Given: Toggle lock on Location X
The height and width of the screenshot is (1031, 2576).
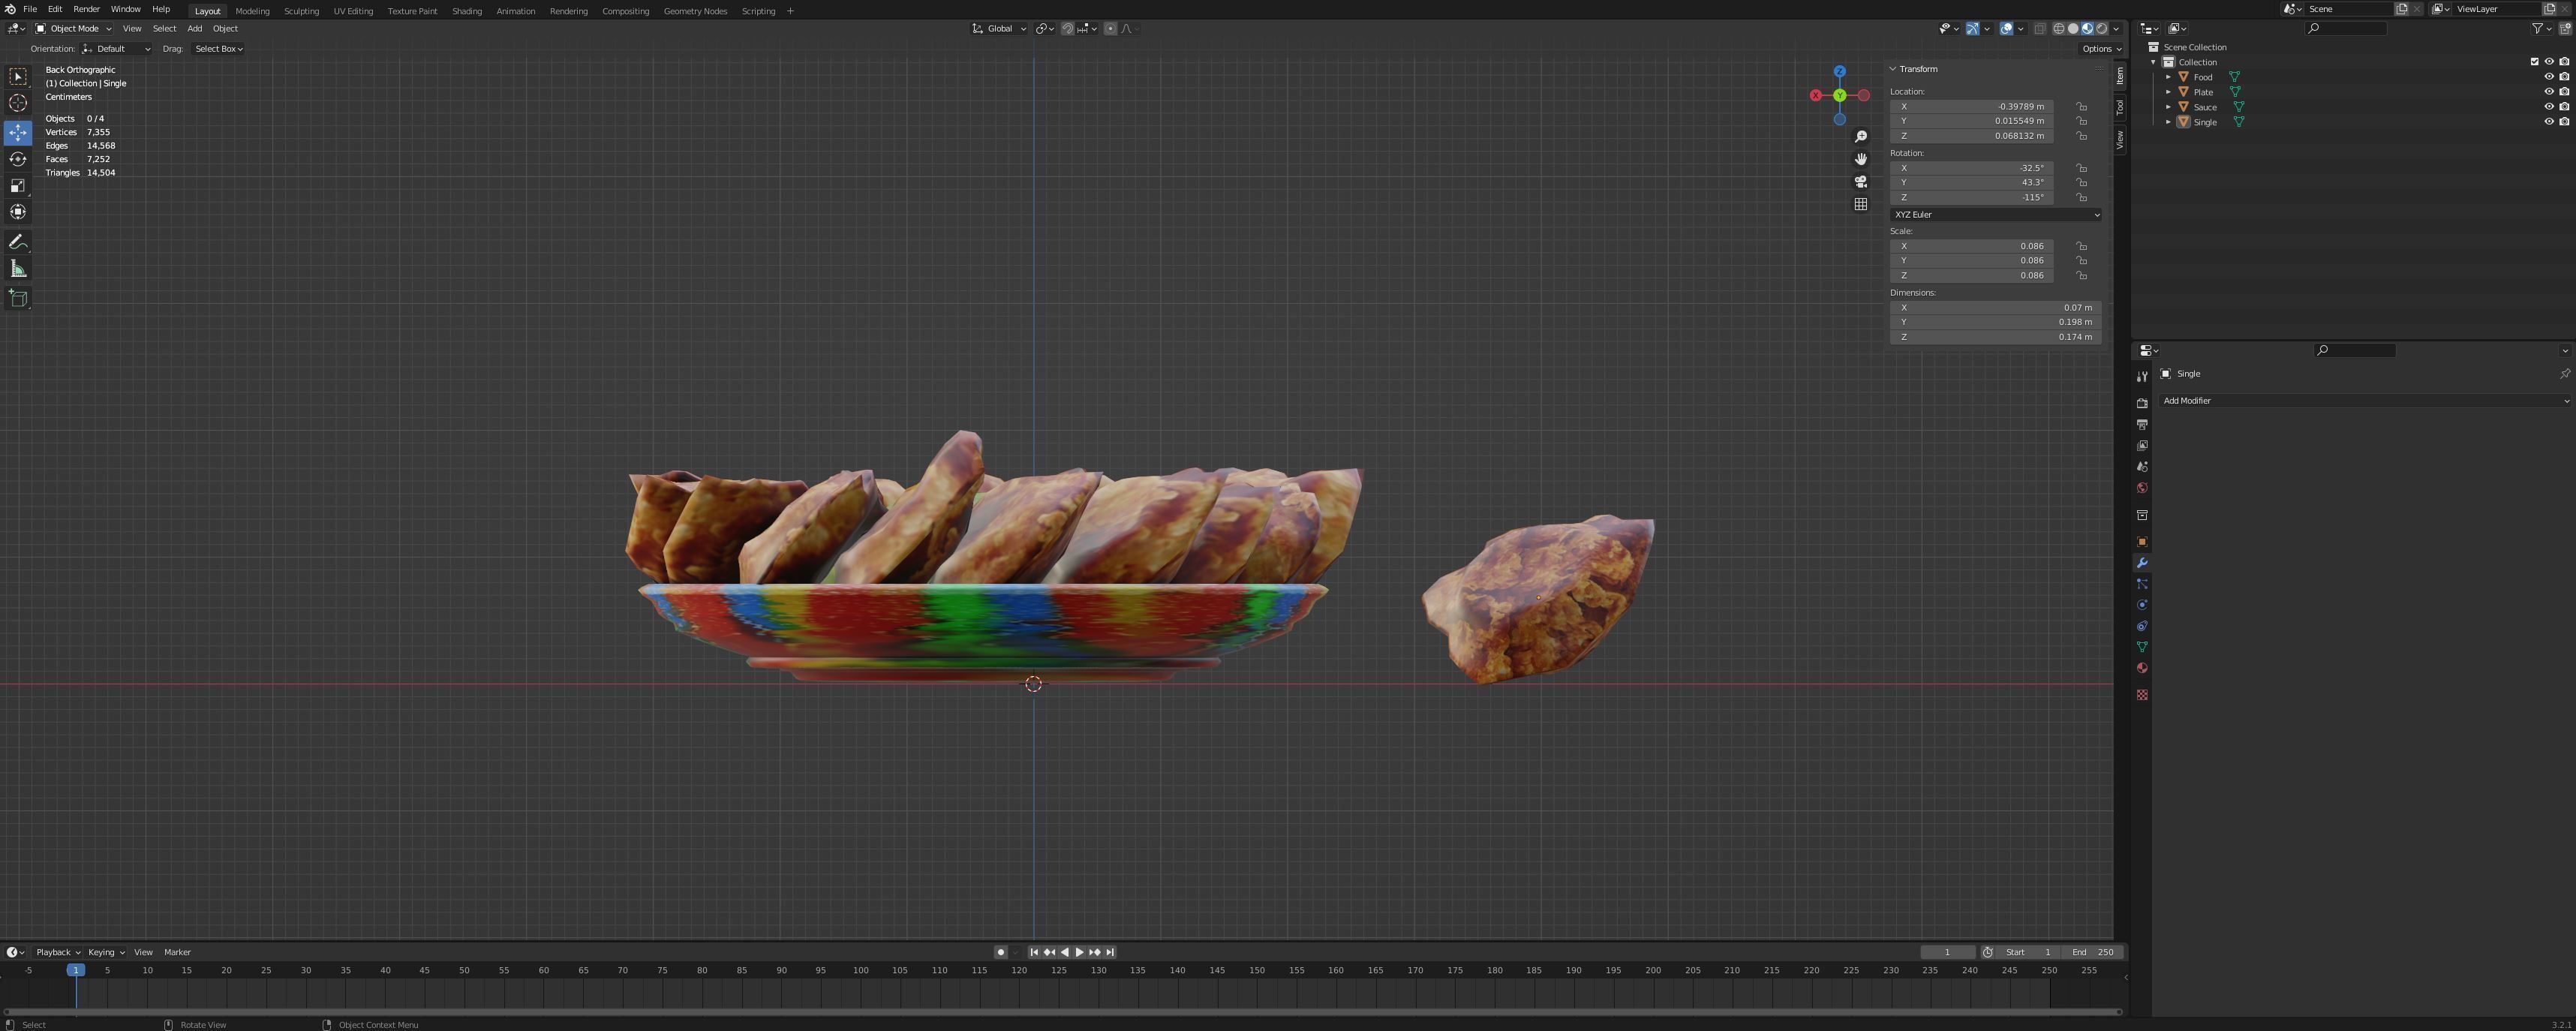Looking at the screenshot, I should point(2081,106).
